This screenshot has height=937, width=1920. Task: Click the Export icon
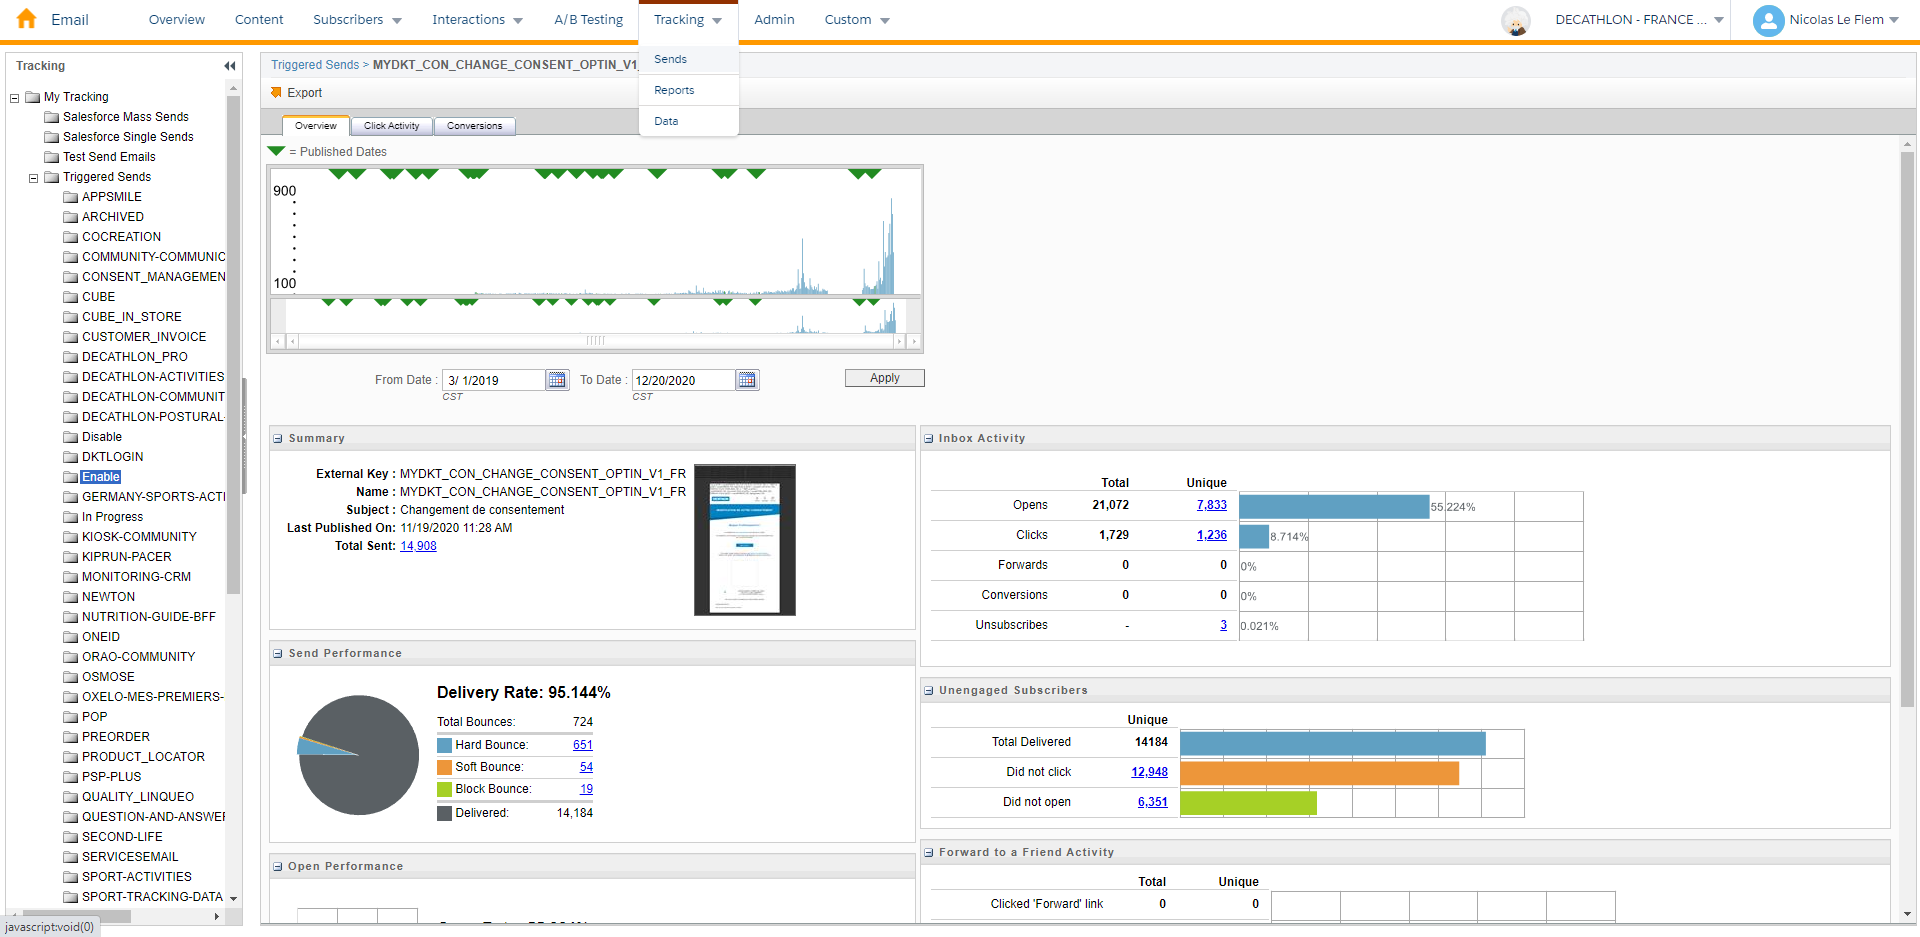[x=277, y=92]
